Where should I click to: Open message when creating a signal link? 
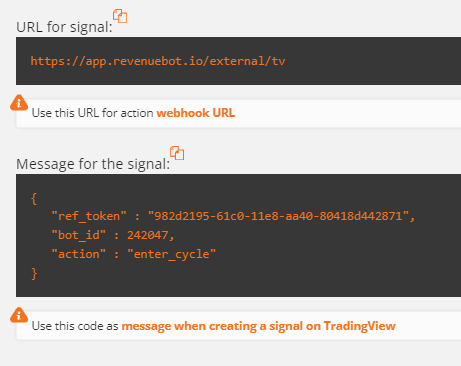coord(258,326)
